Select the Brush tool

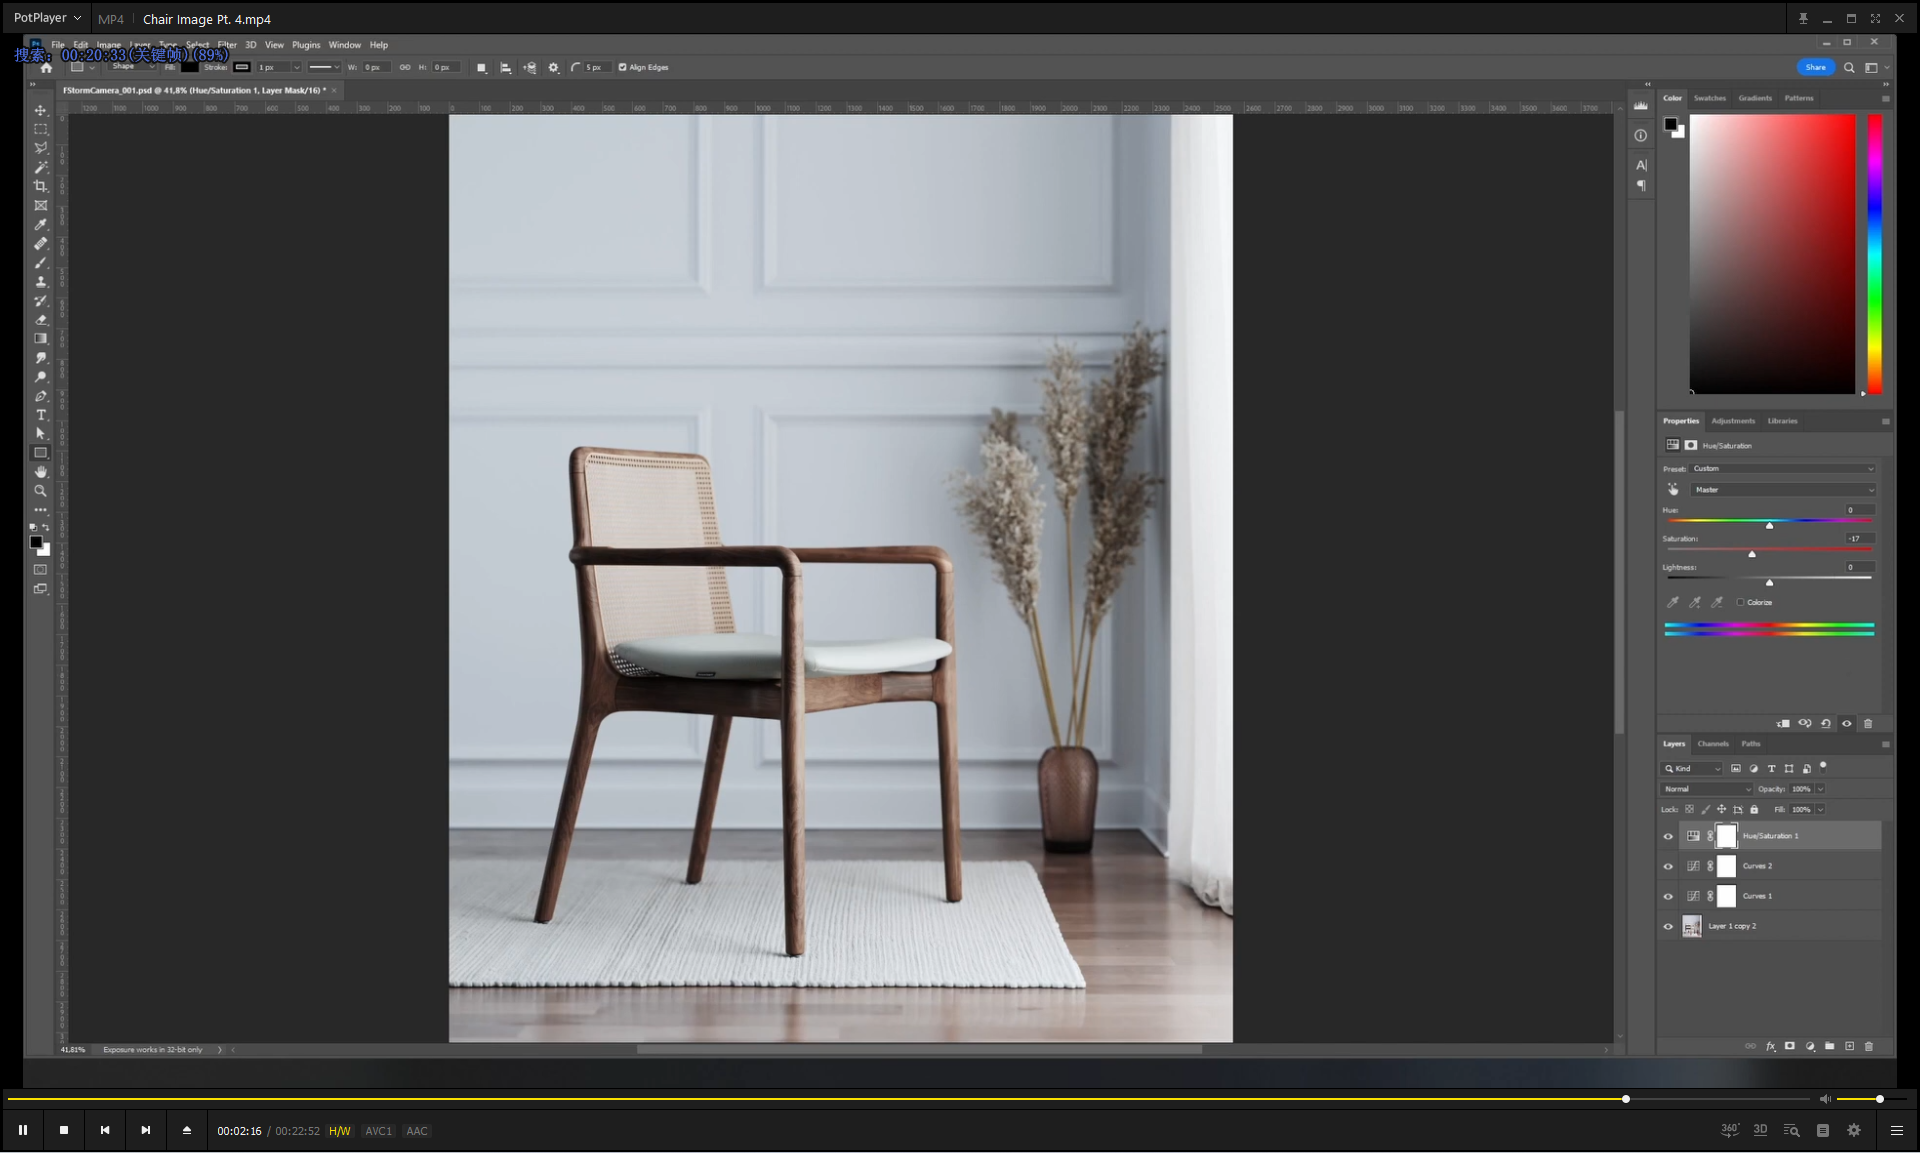[41, 263]
